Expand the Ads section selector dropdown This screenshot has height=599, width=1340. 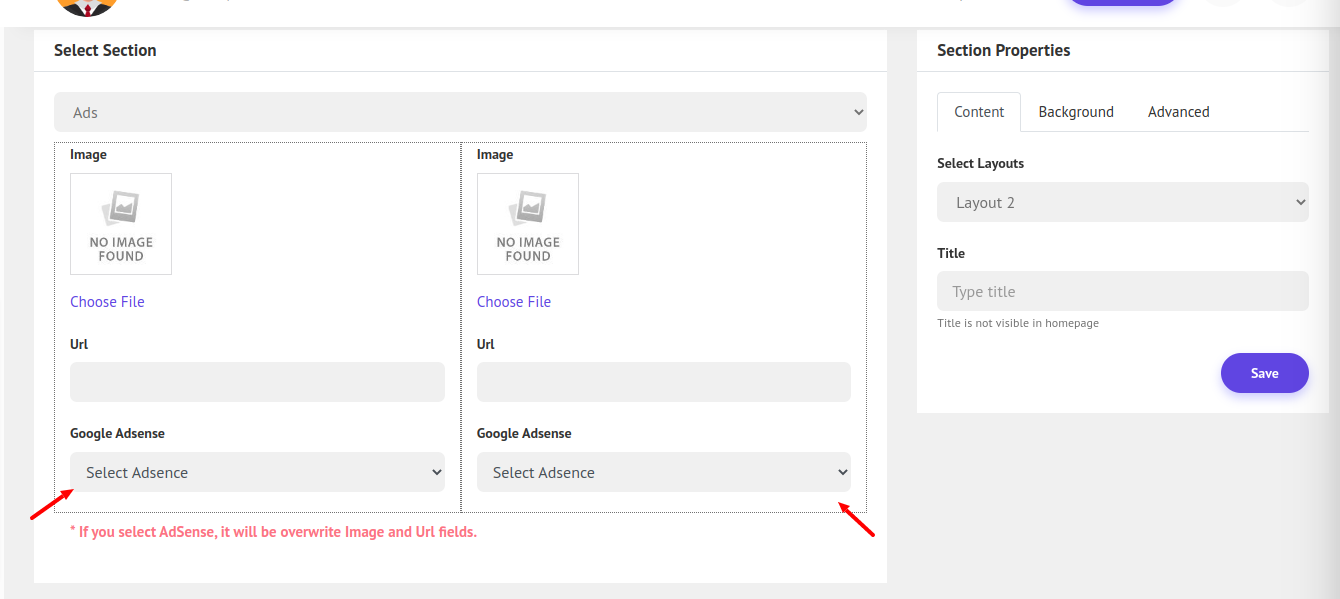(x=460, y=112)
